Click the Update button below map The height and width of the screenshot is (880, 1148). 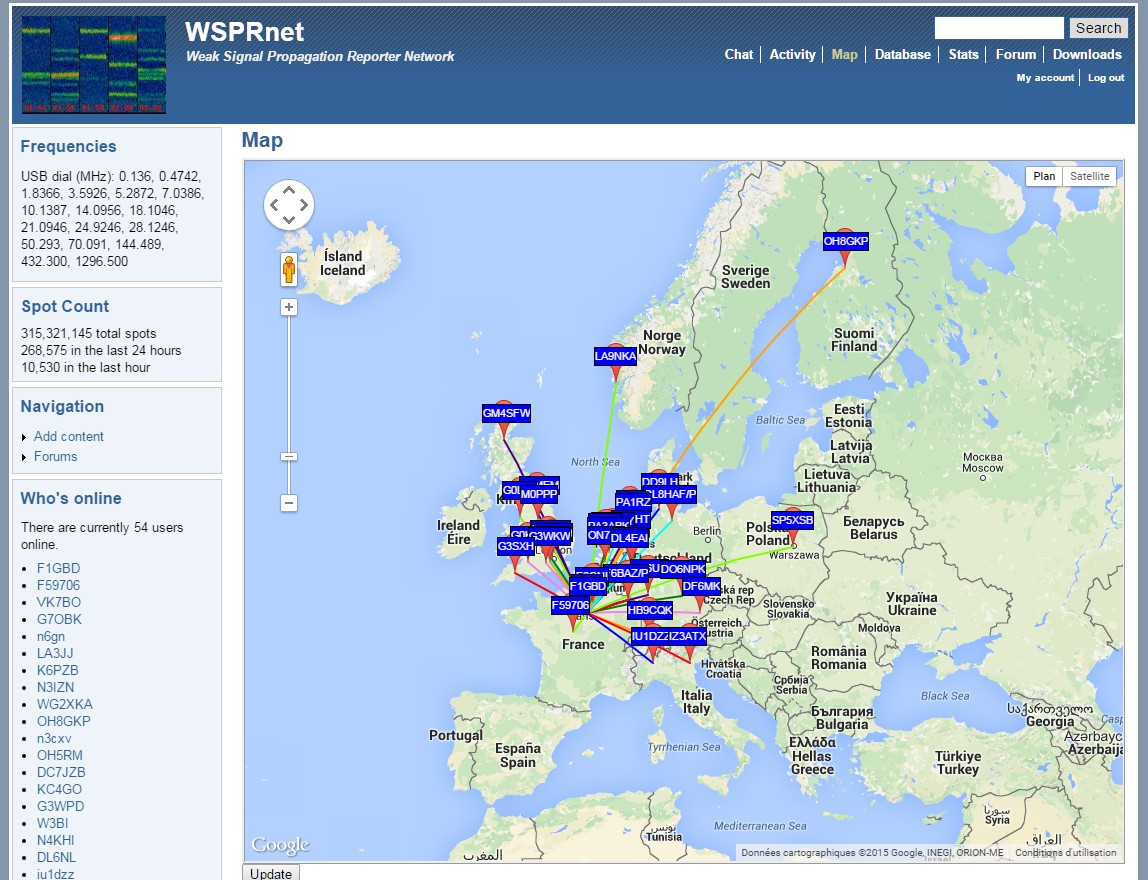(x=271, y=873)
